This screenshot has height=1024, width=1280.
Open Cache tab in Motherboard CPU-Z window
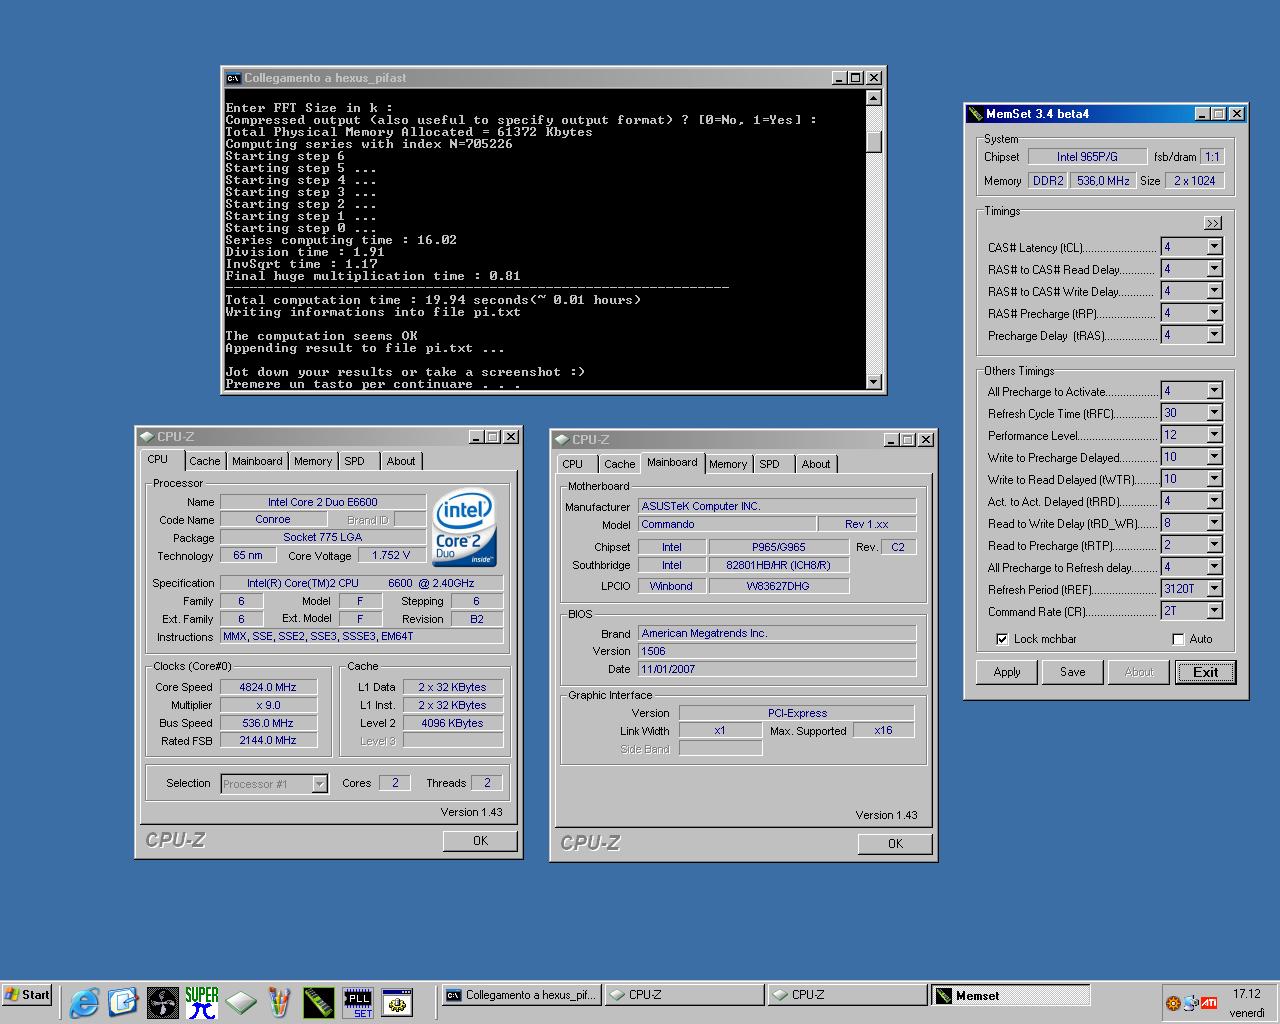tap(620, 464)
